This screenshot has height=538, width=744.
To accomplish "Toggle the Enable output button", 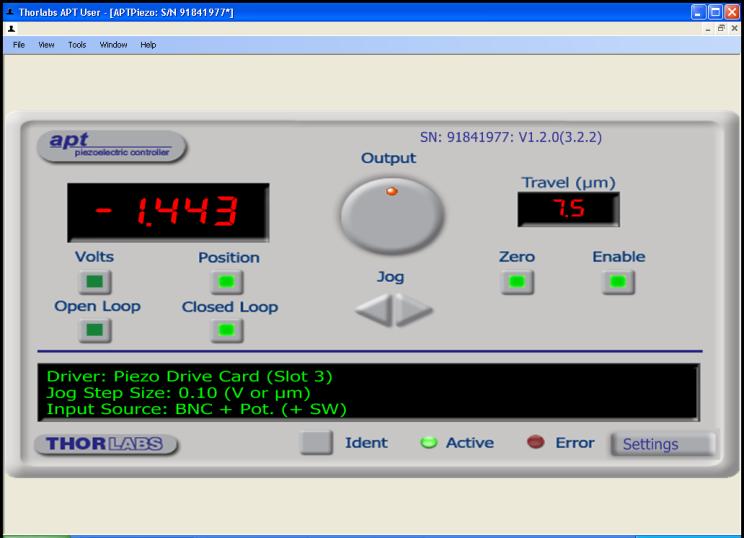I will pos(618,282).
